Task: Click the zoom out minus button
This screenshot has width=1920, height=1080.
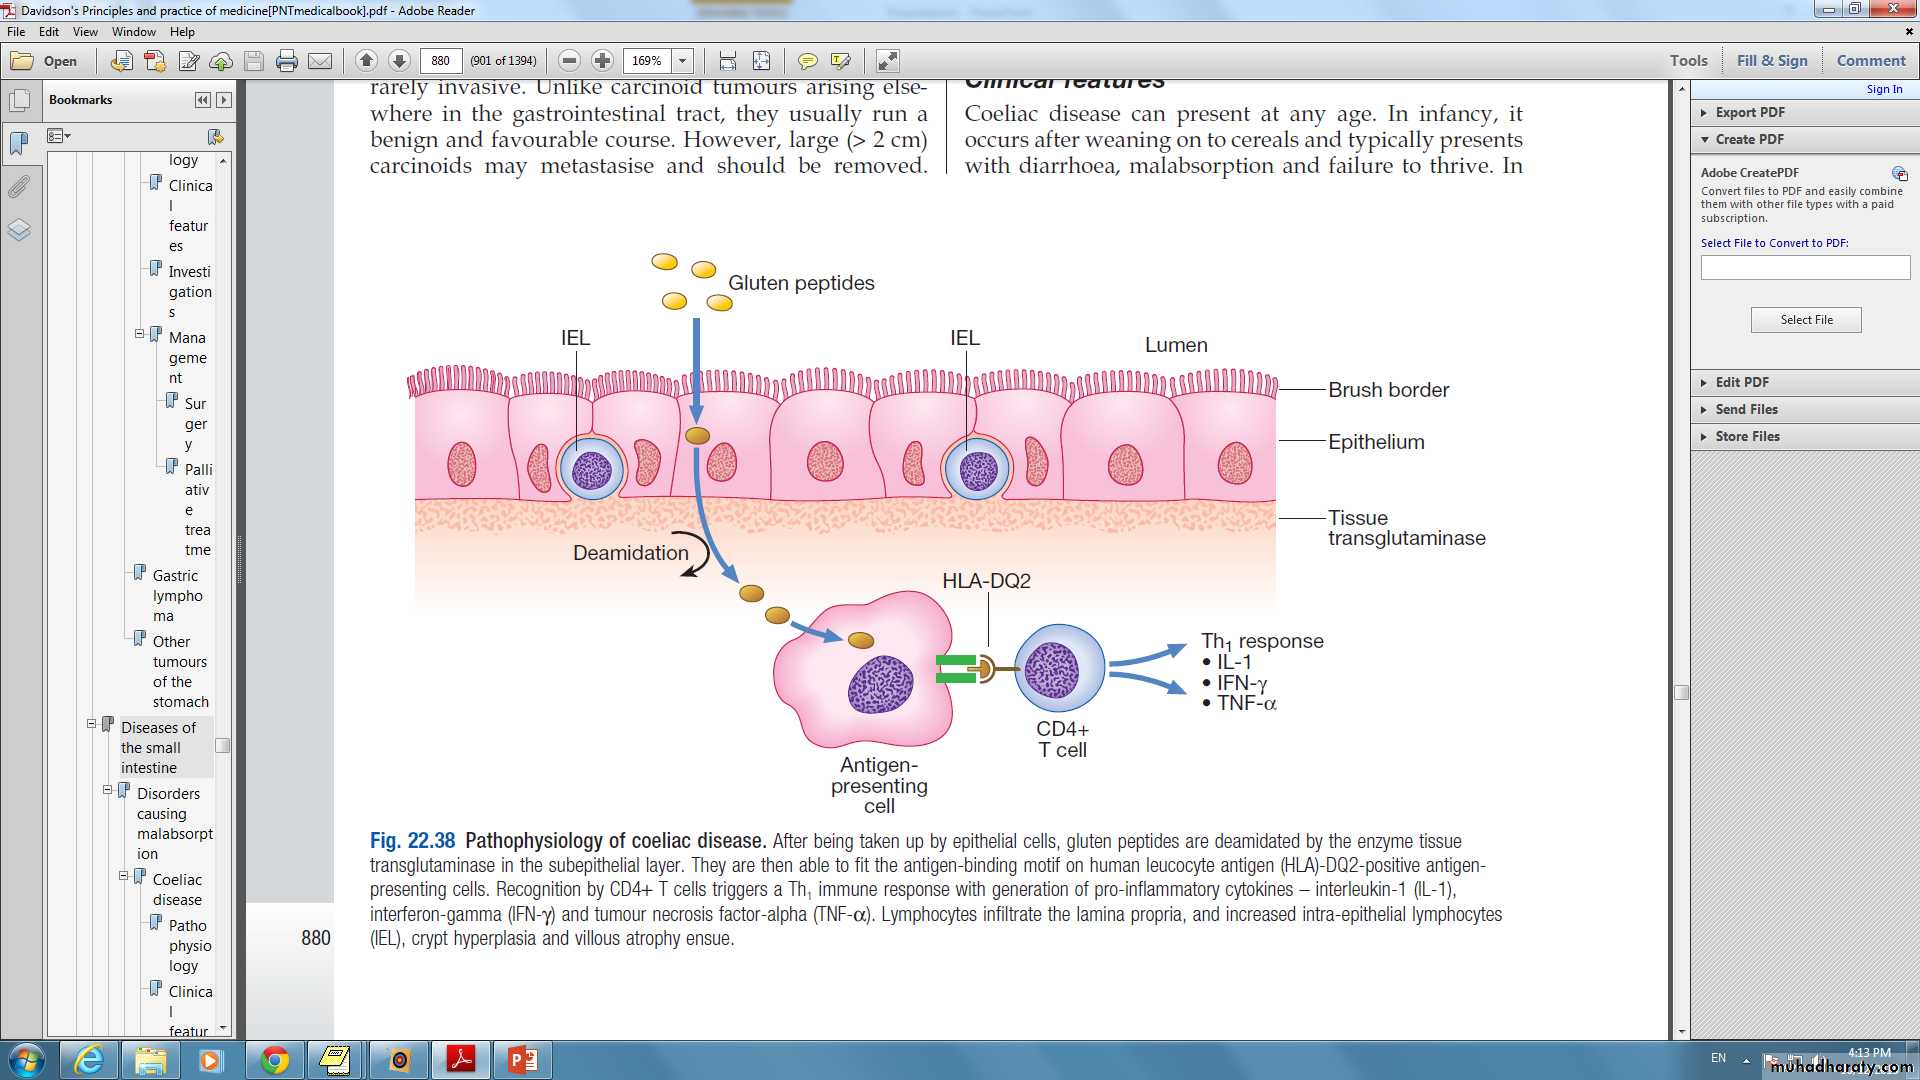Action: (569, 61)
